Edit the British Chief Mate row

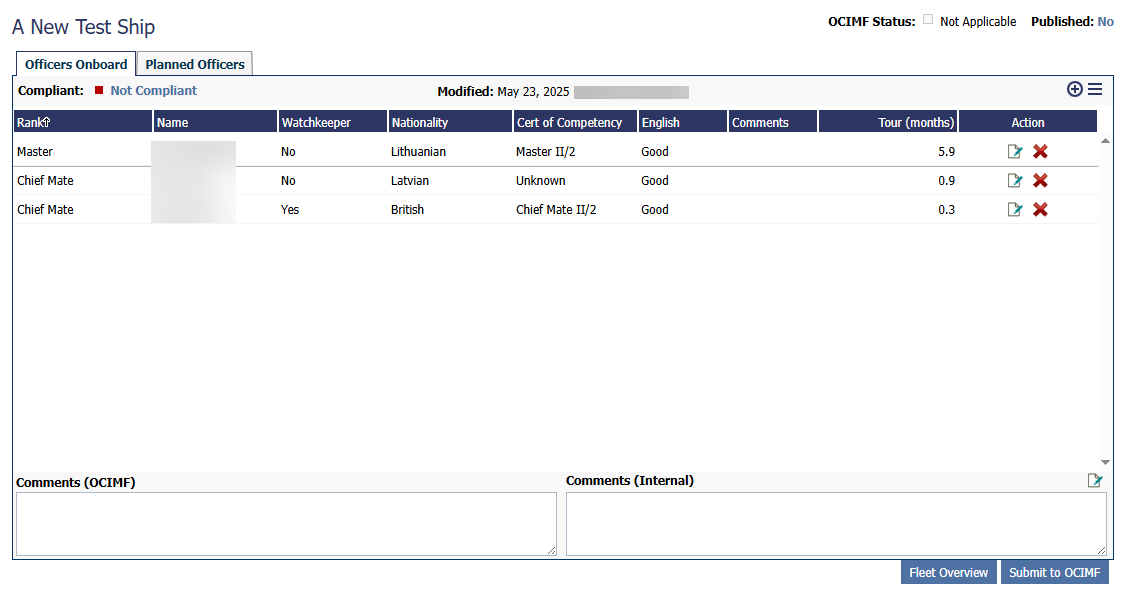click(1015, 210)
